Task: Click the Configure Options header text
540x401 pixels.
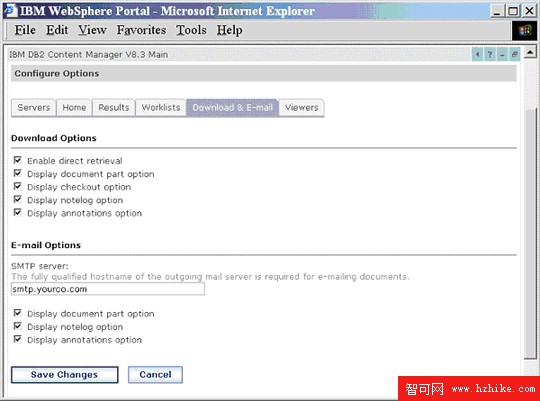Action: click(x=57, y=73)
